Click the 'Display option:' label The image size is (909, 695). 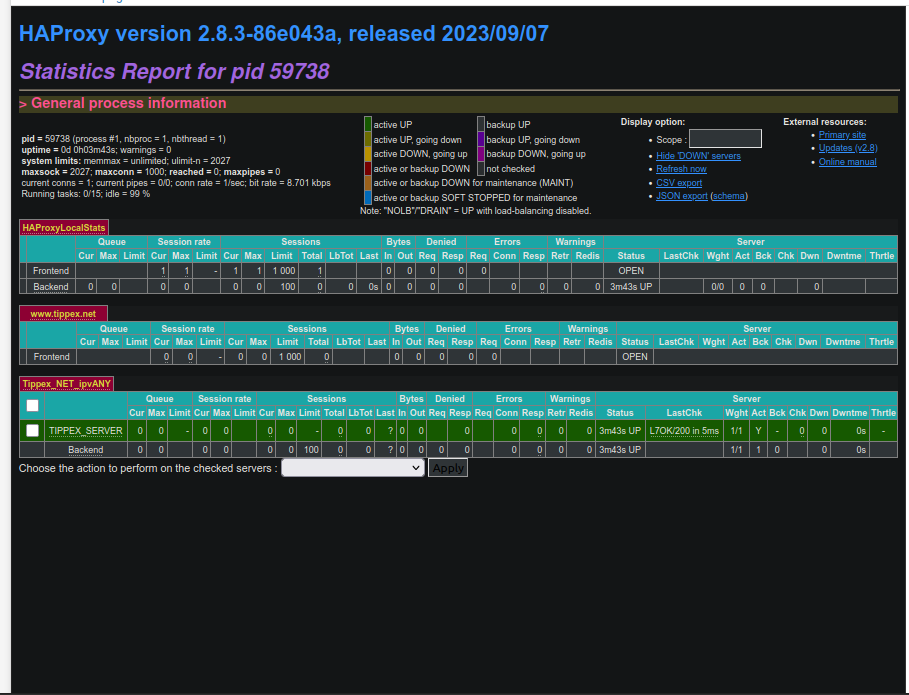click(653, 122)
